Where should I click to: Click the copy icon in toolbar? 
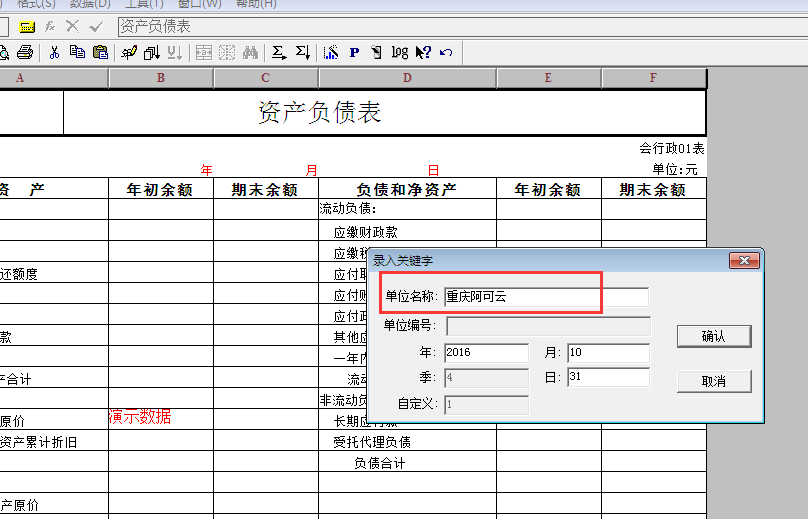coord(76,52)
